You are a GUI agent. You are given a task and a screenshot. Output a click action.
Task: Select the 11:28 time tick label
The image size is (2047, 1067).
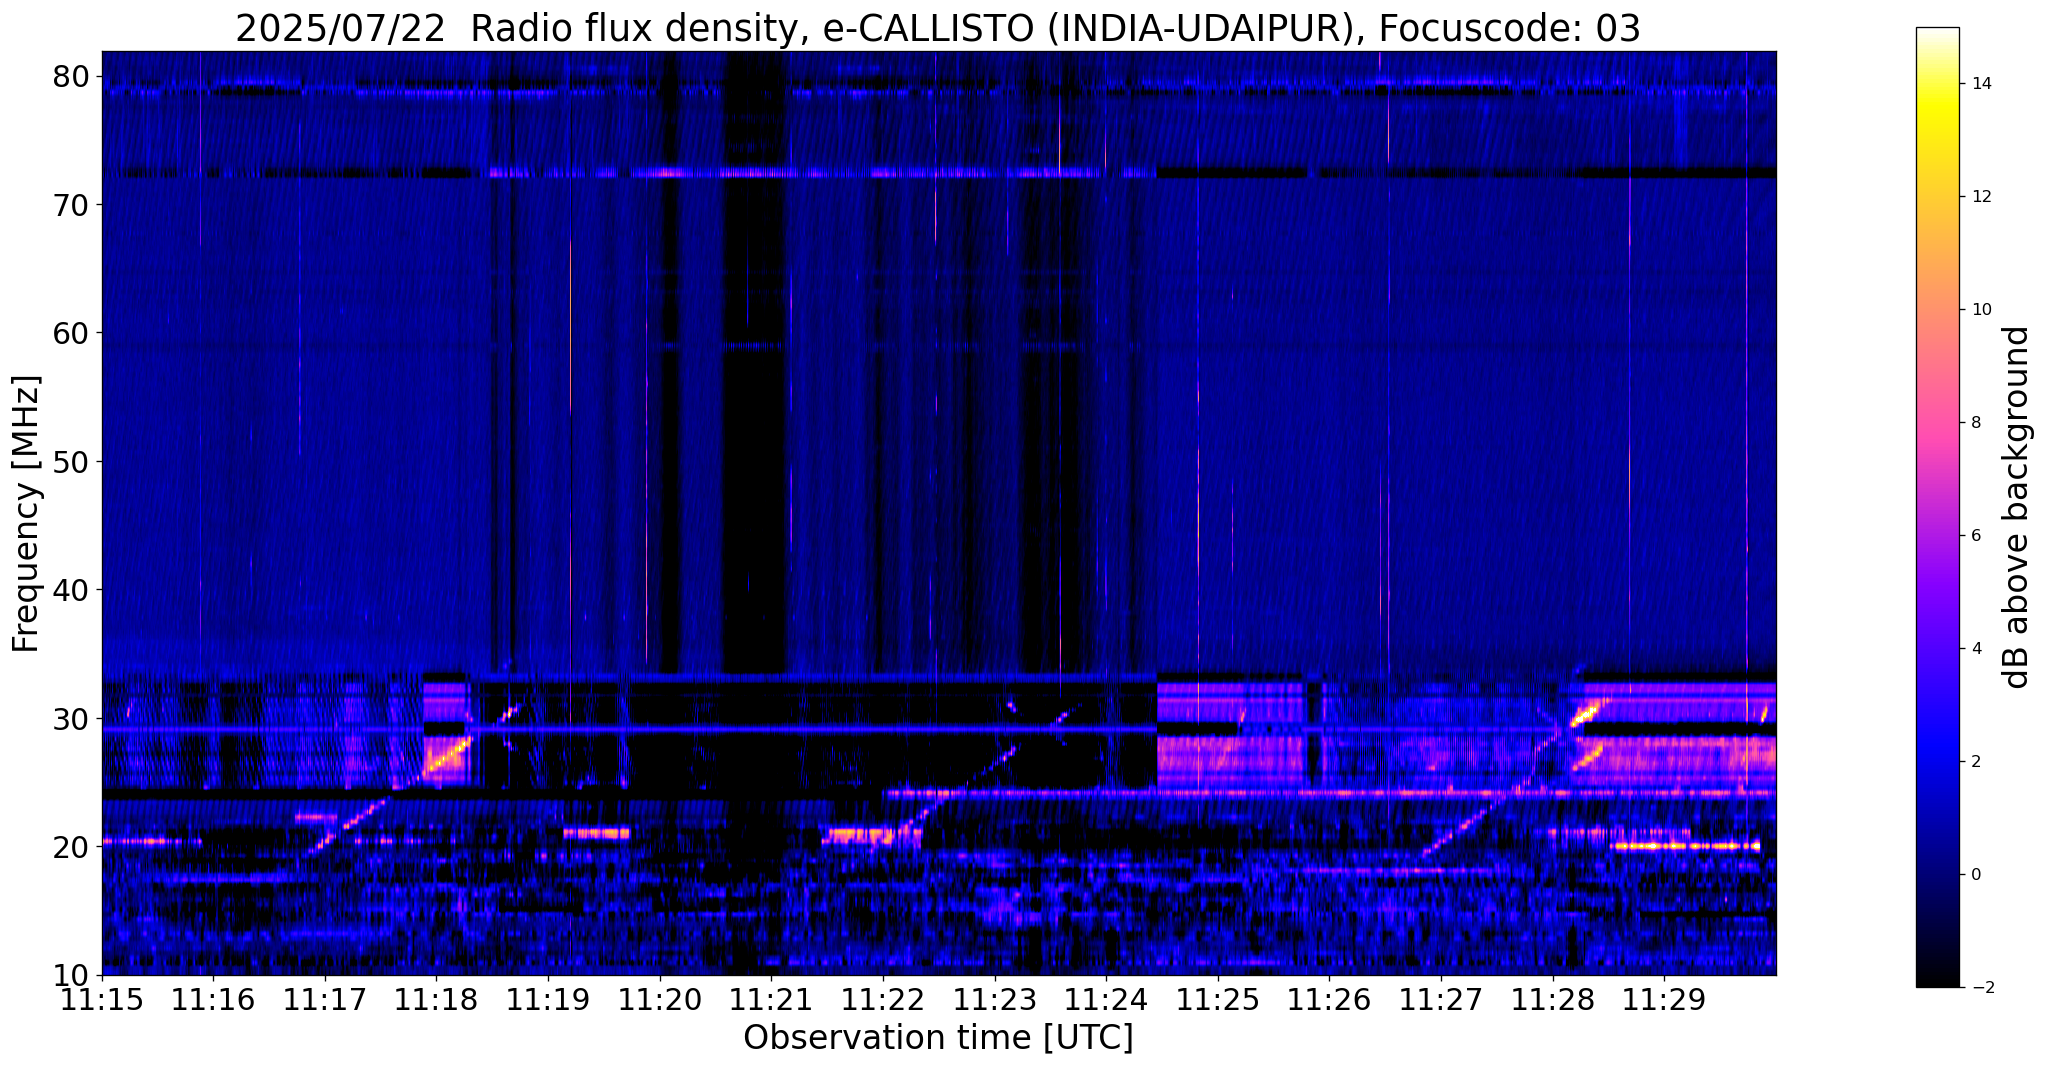pyautogui.click(x=1553, y=1000)
